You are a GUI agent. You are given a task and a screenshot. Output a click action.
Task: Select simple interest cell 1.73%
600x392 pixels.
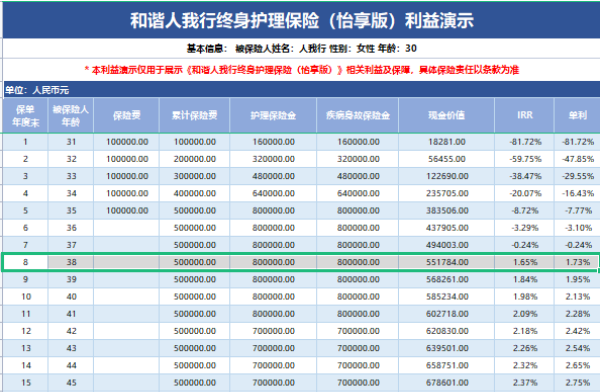click(577, 263)
